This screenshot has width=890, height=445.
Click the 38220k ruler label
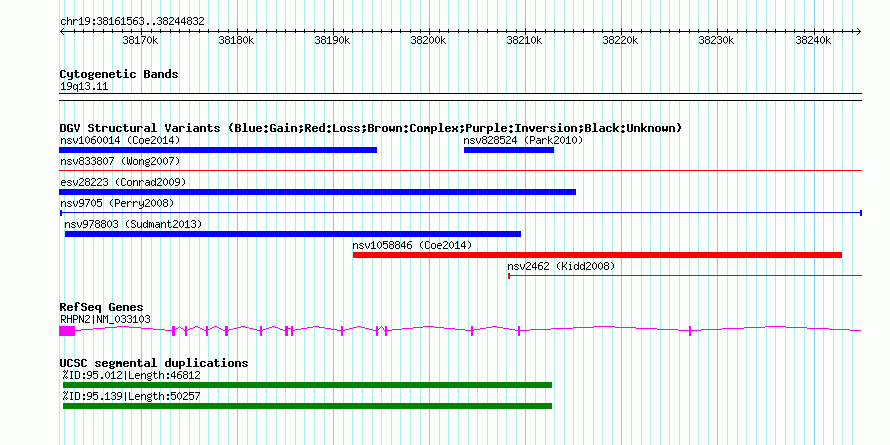tap(621, 41)
